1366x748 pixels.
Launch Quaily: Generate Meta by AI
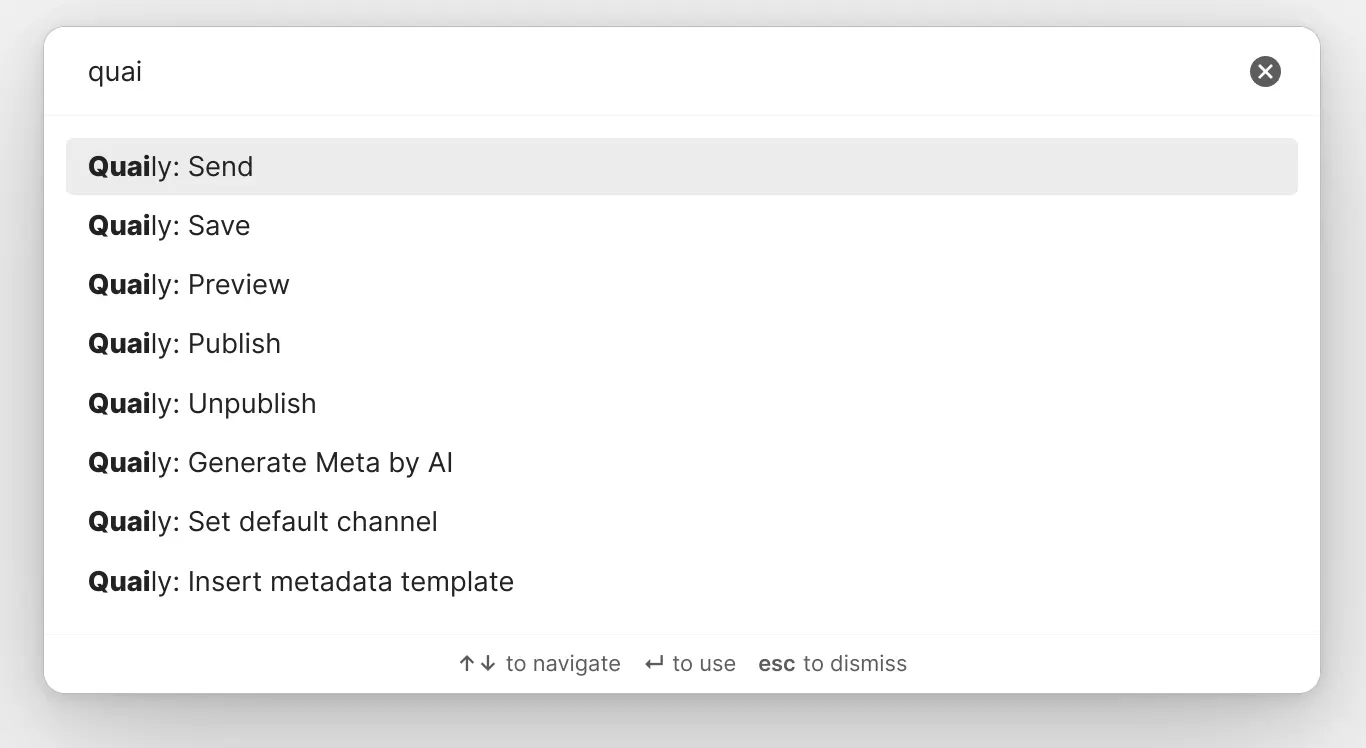(x=682, y=463)
